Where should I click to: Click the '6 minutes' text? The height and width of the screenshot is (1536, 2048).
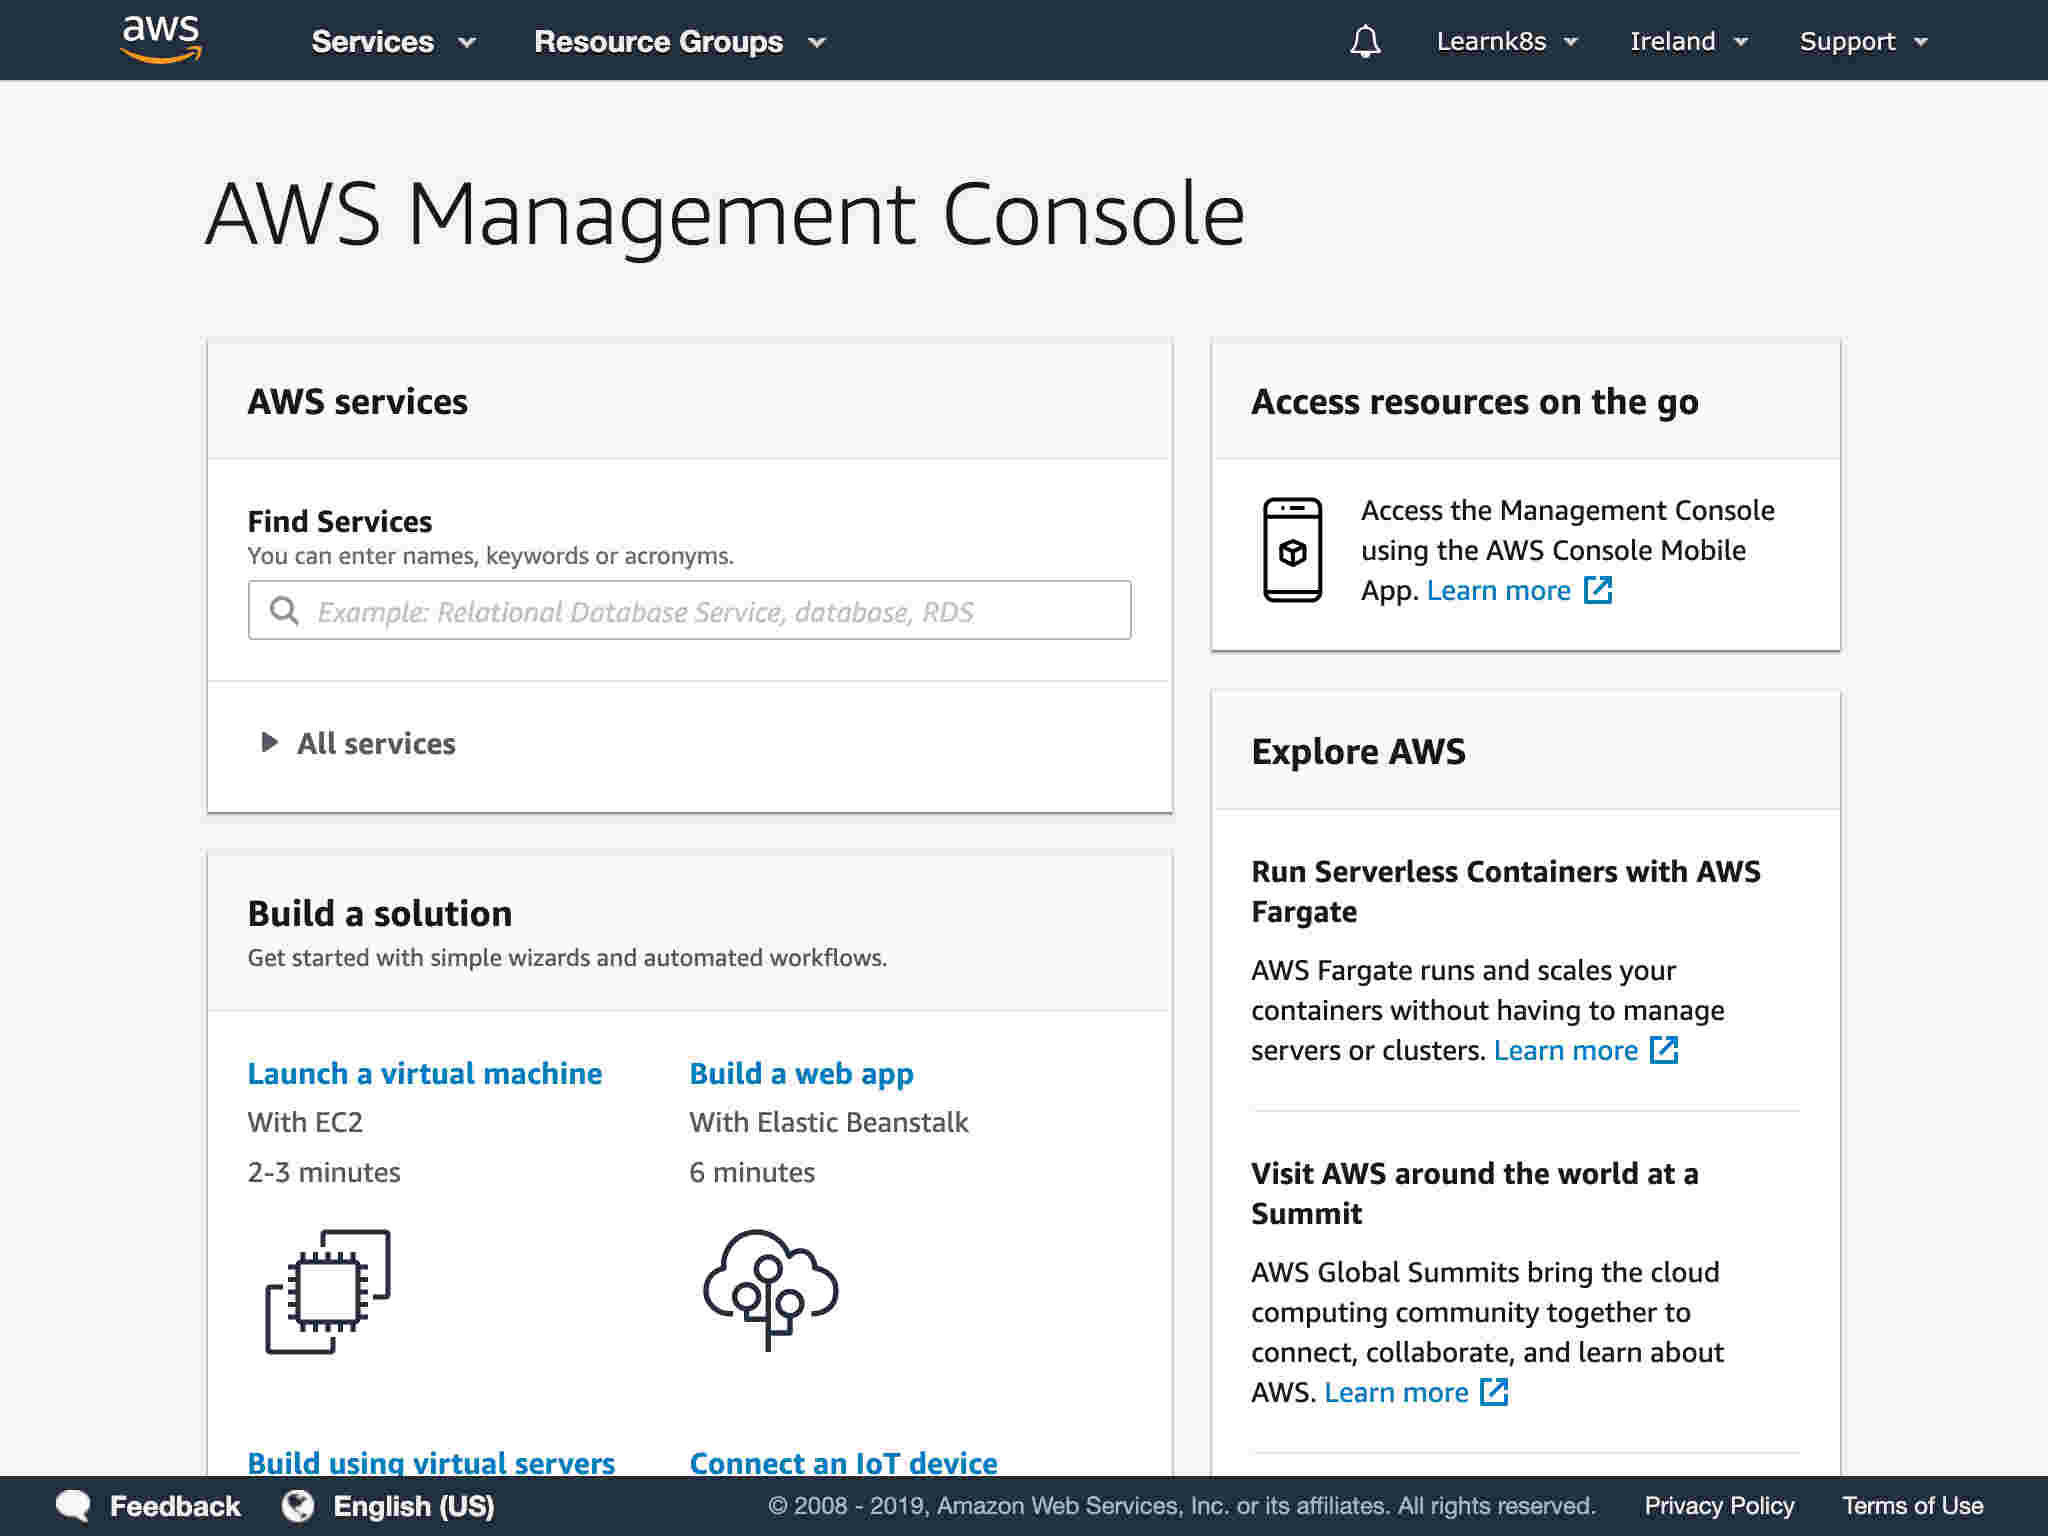(752, 1172)
